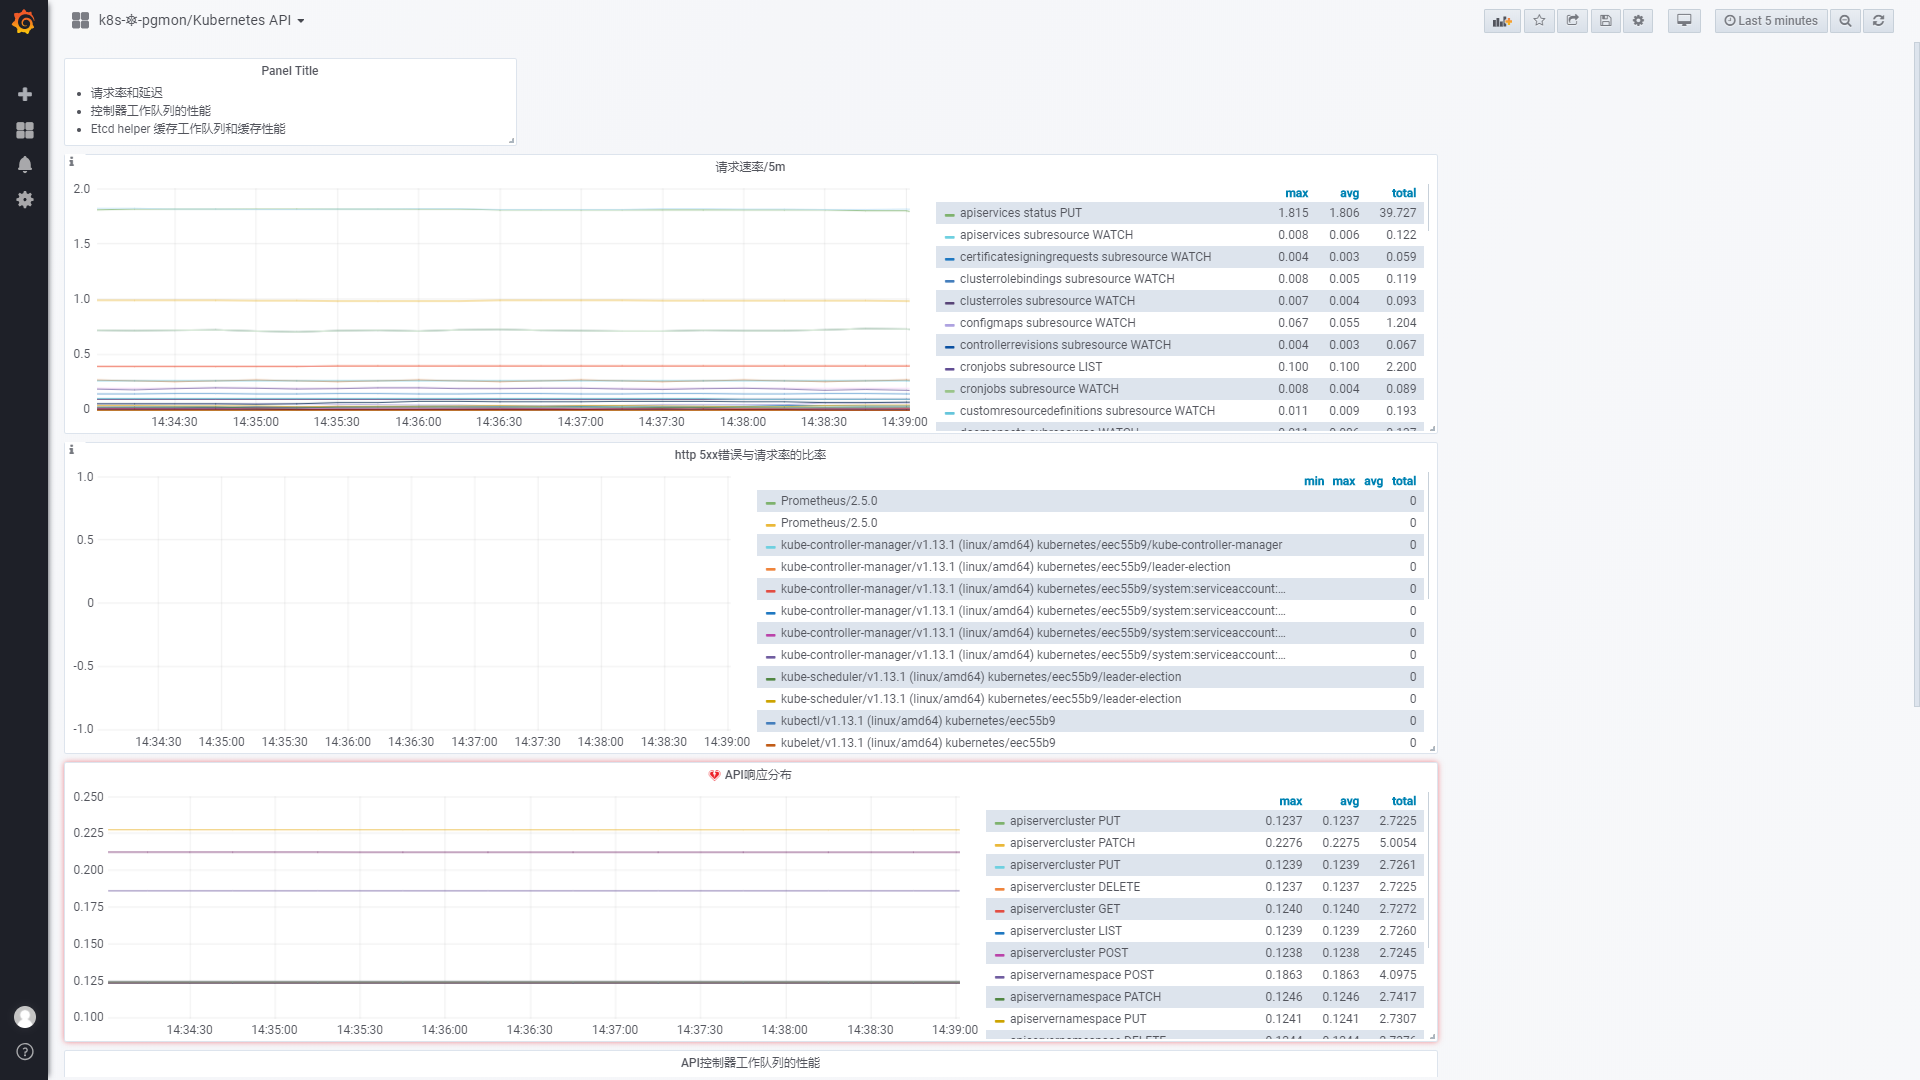Click color swatch for kubectl/v1.13.1 series
Screen dimensions: 1920x1080
[x=770, y=722]
